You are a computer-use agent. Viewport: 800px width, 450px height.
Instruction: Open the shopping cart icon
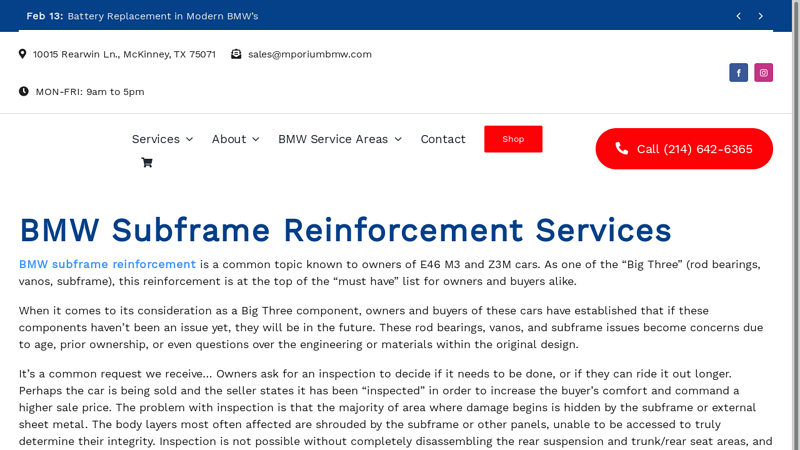click(147, 162)
